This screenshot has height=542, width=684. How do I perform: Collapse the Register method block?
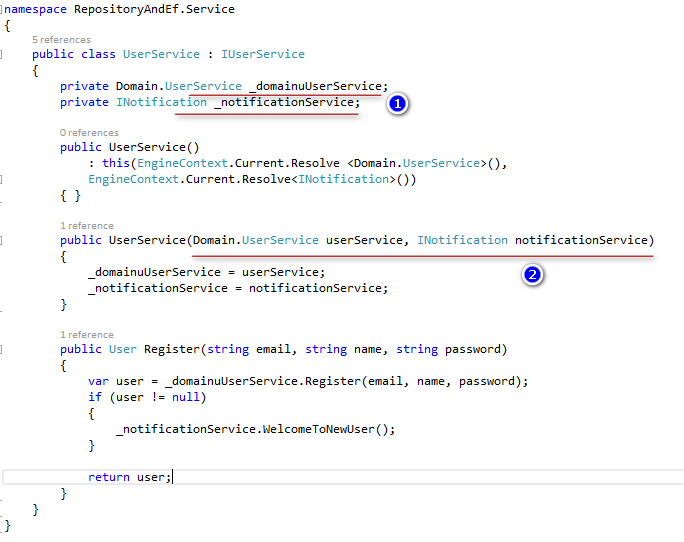pyautogui.click(x=4, y=350)
